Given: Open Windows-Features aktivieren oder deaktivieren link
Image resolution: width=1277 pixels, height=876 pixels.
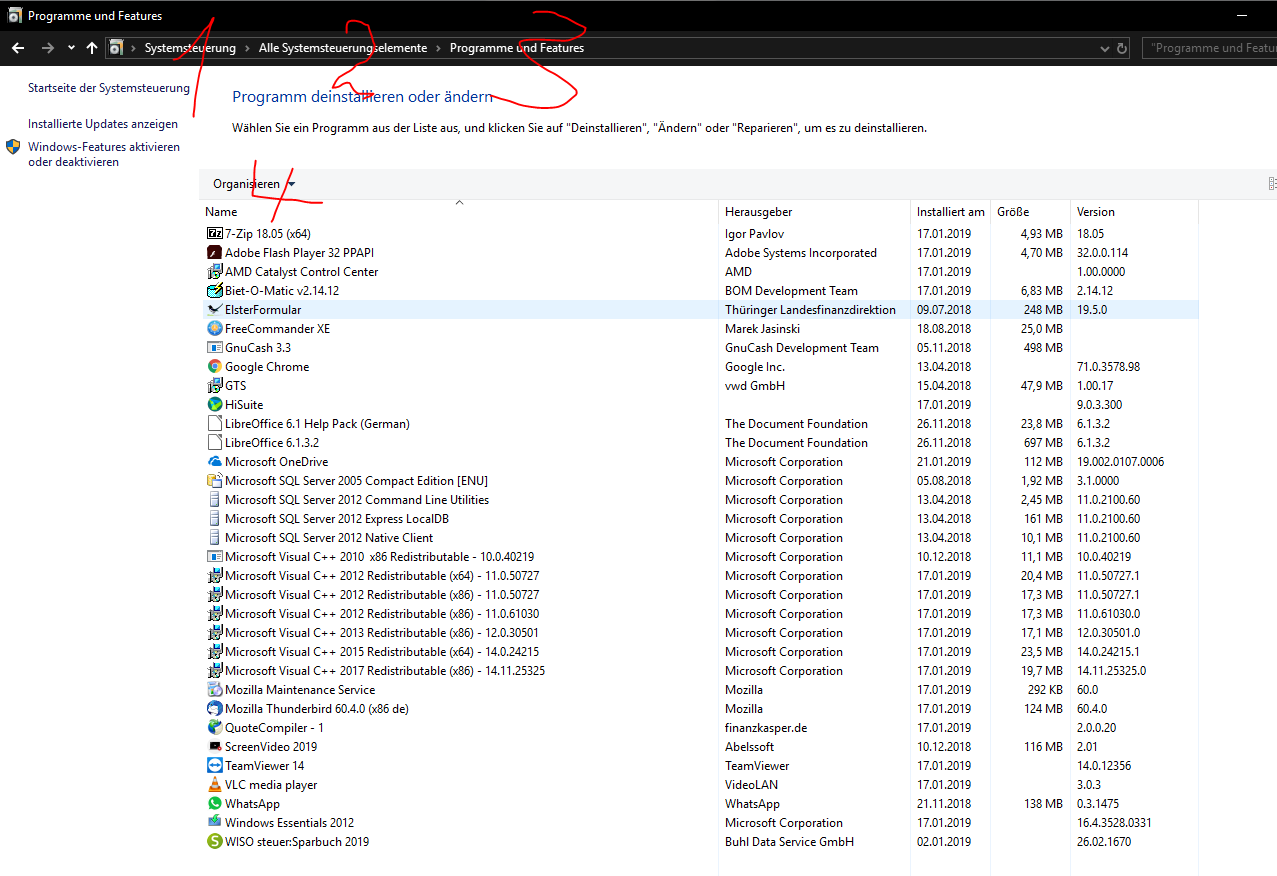Looking at the screenshot, I should (104, 154).
